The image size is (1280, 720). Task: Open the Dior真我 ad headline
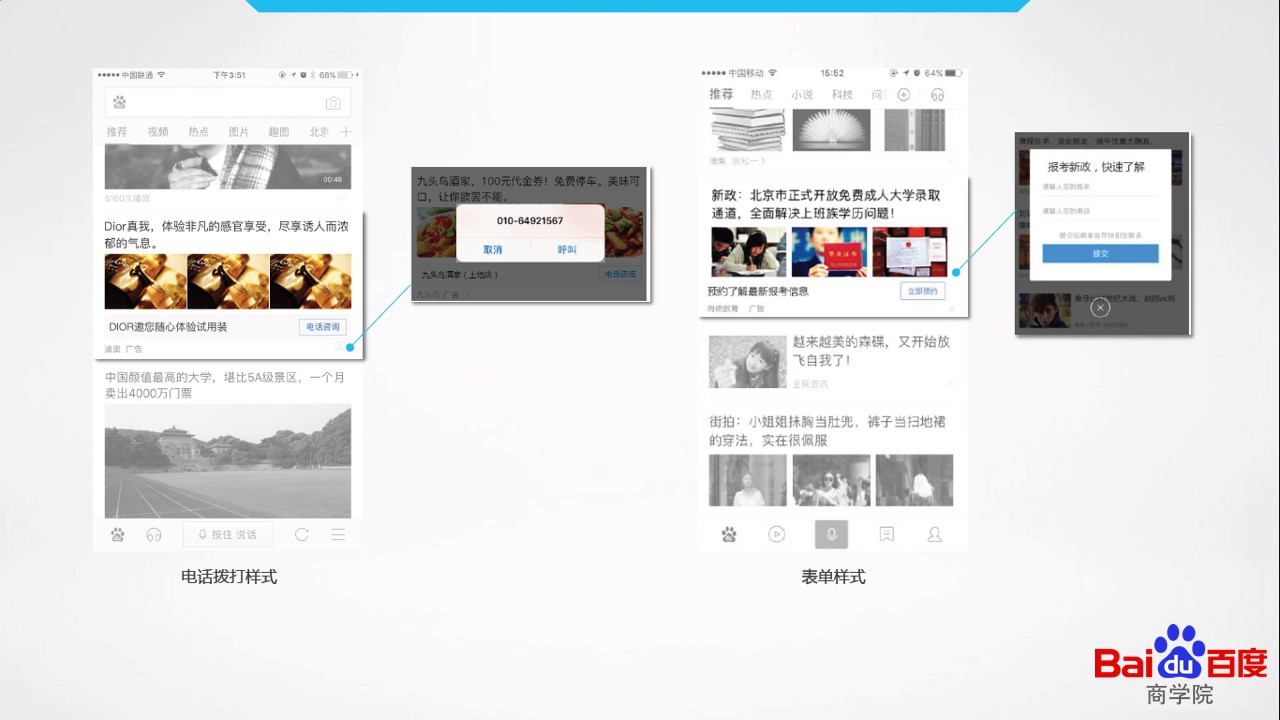tap(227, 235)
